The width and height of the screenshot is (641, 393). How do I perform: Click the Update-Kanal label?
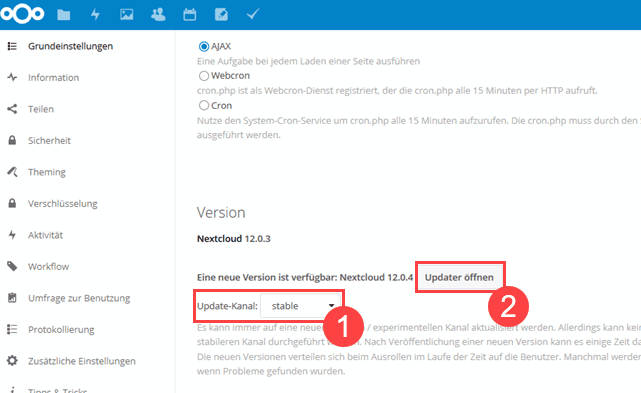point(227,306)
